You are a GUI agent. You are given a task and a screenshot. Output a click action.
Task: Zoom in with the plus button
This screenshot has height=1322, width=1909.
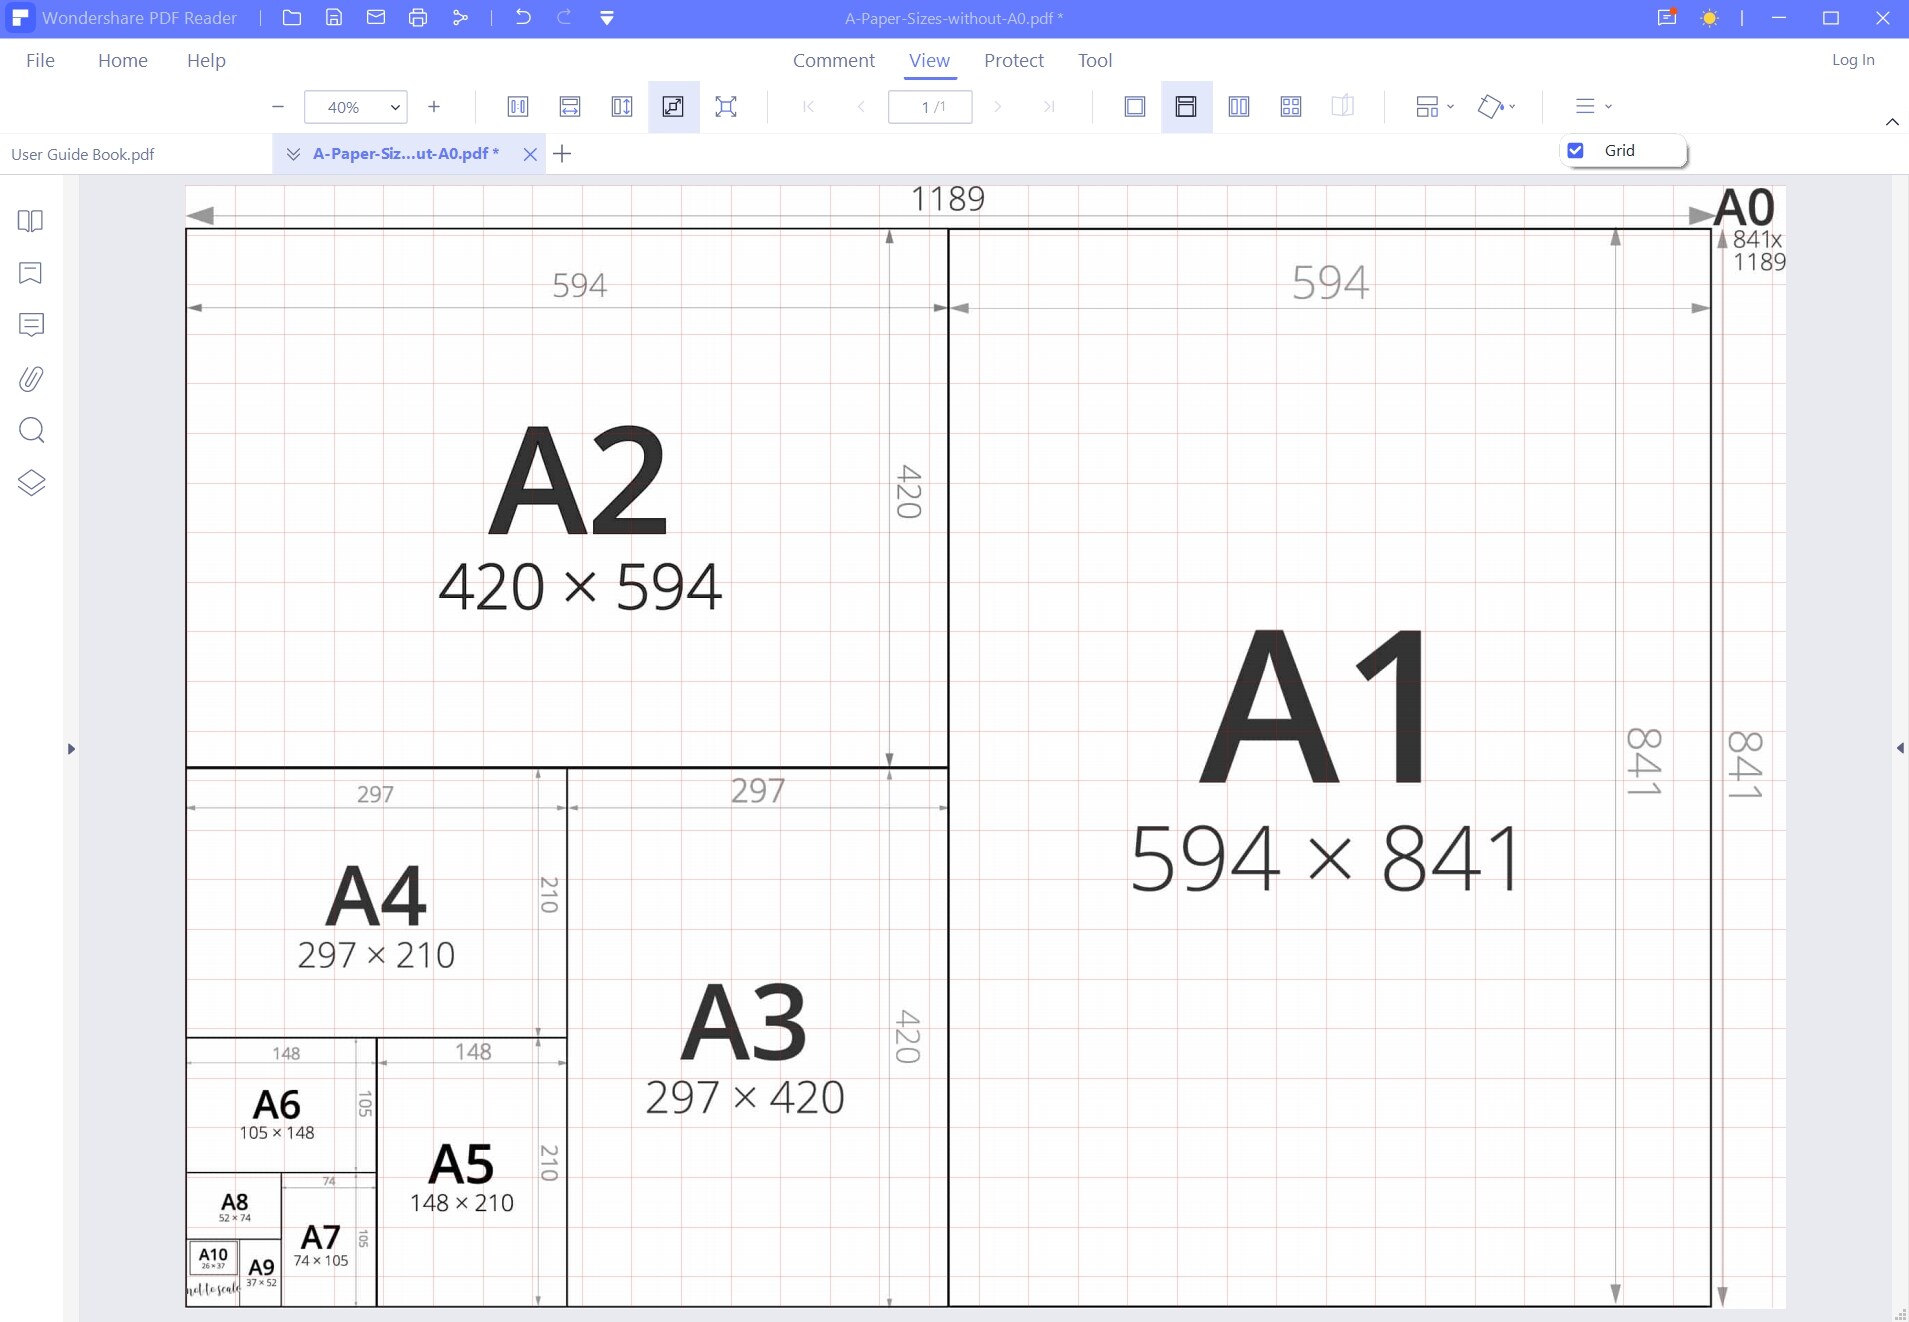(434, 107)
